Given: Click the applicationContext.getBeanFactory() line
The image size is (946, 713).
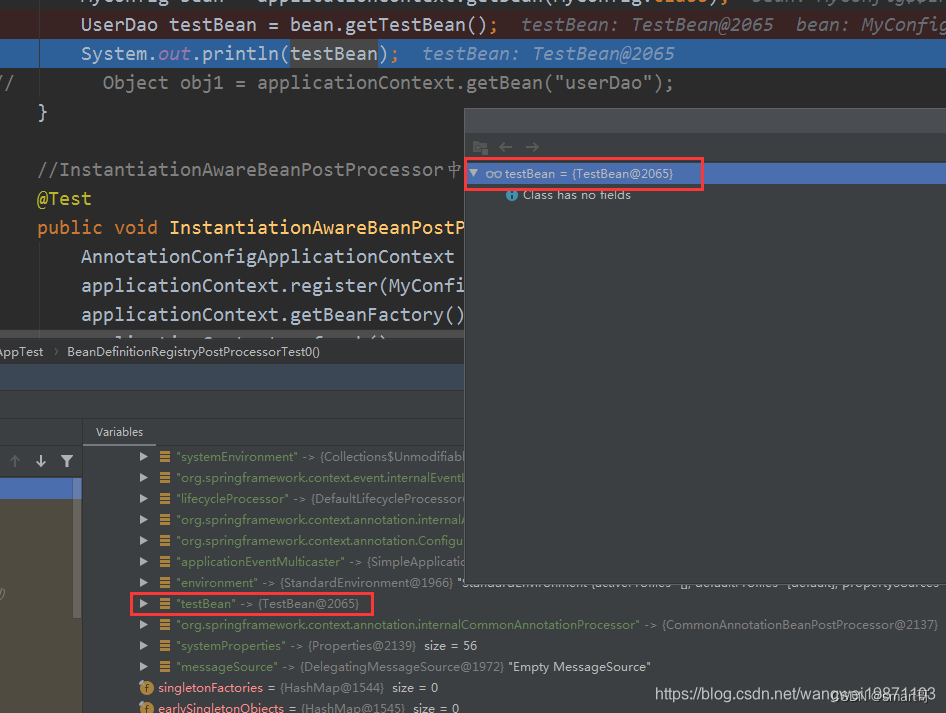Looking at the screenshot, I should 273,314.
